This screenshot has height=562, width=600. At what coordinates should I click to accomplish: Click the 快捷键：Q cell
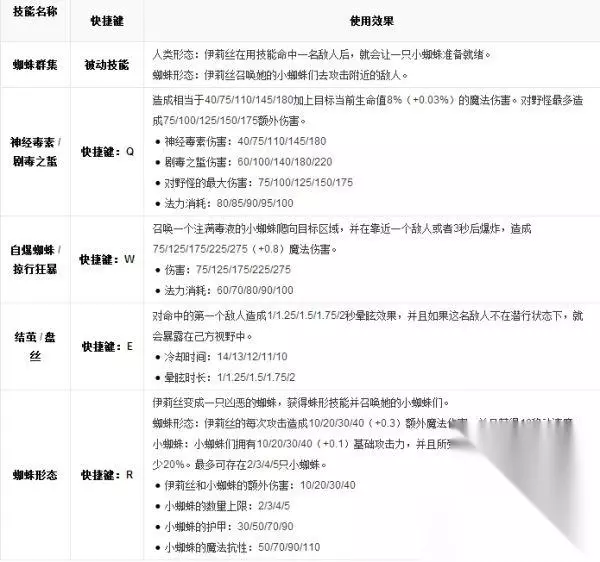point(107,151)
